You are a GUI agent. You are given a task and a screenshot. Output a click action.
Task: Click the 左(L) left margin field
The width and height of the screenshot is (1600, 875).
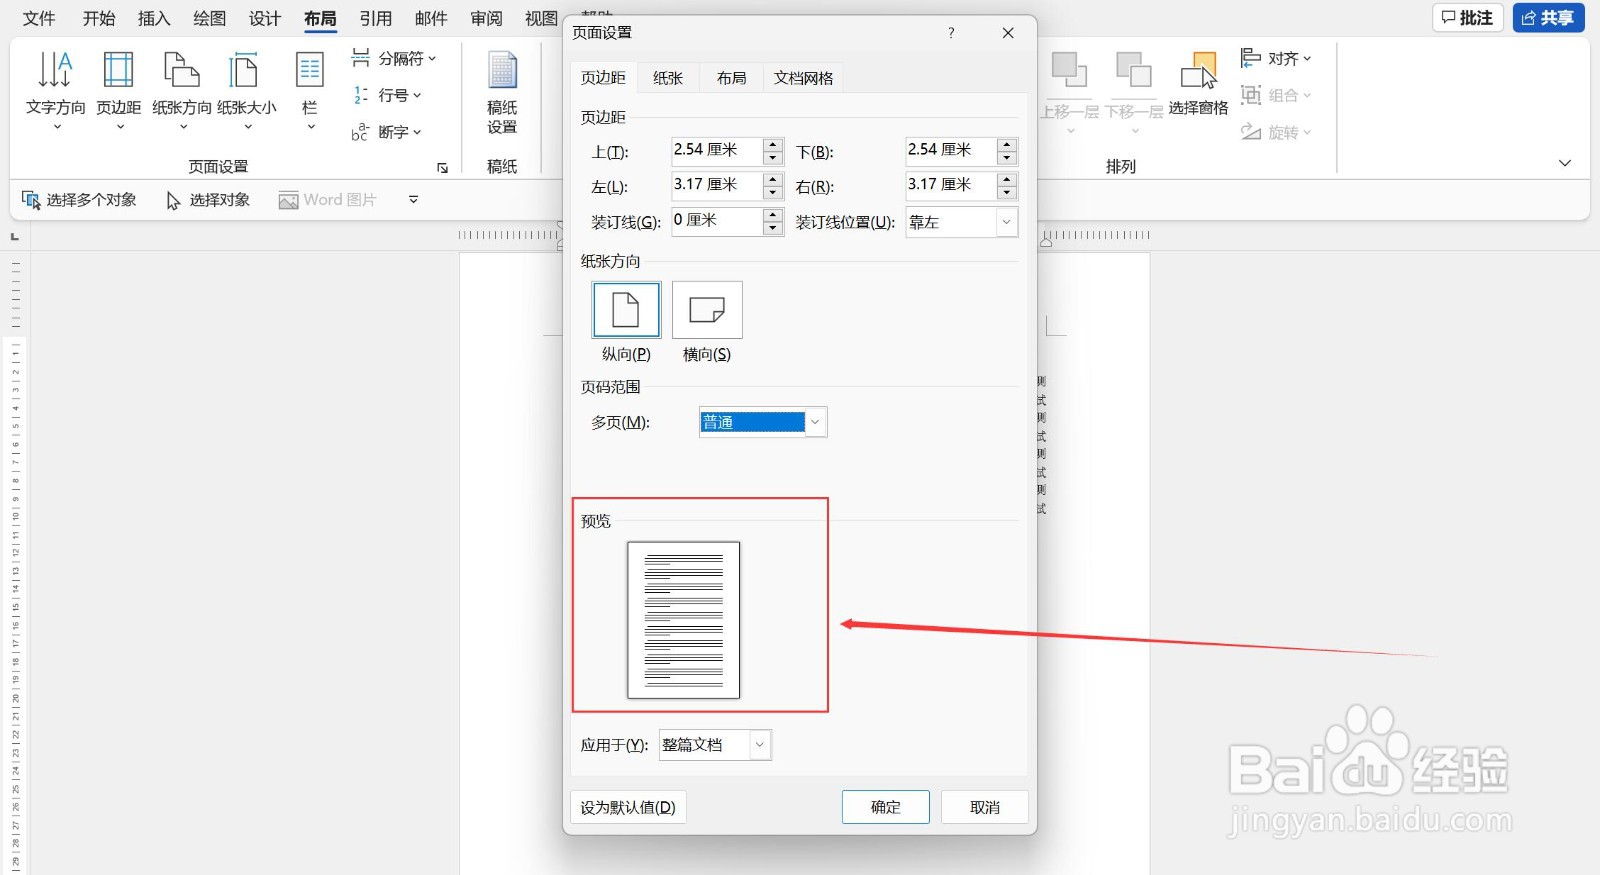[717, 185]
